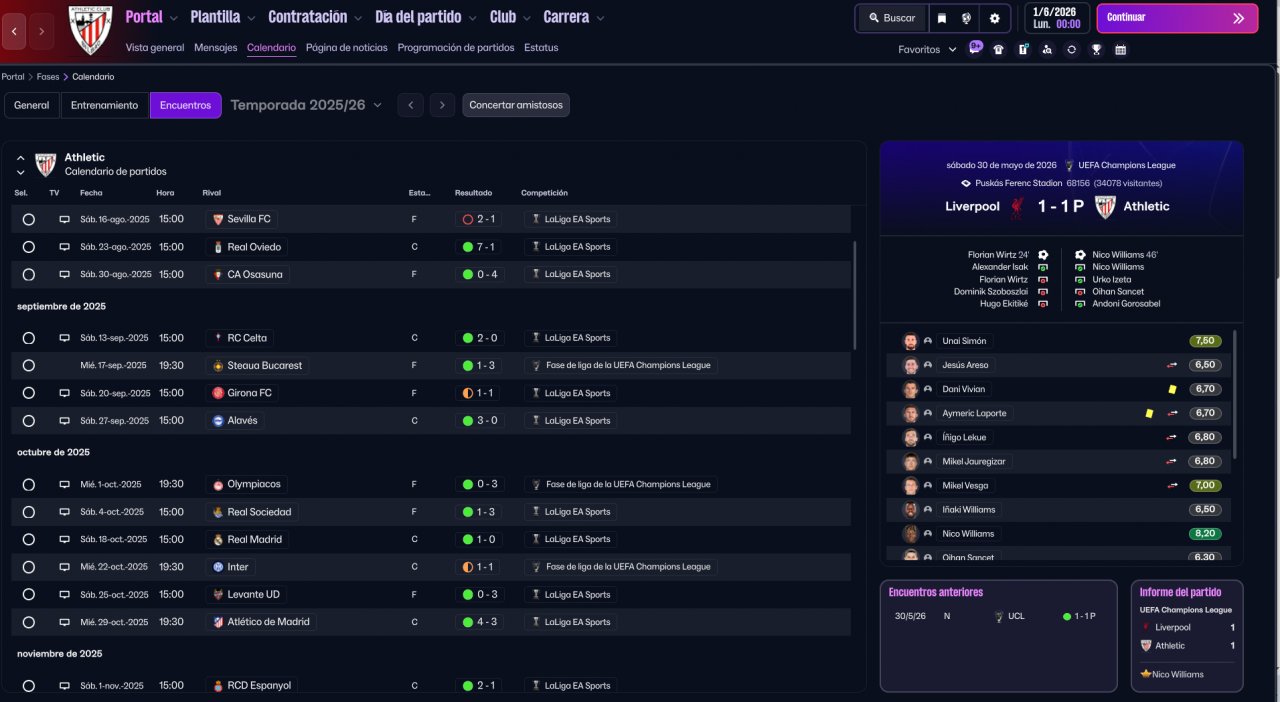This screenshot has width=1280, height=702.
Task: Go to previous season with left arrow
Action: click(410, 105)
